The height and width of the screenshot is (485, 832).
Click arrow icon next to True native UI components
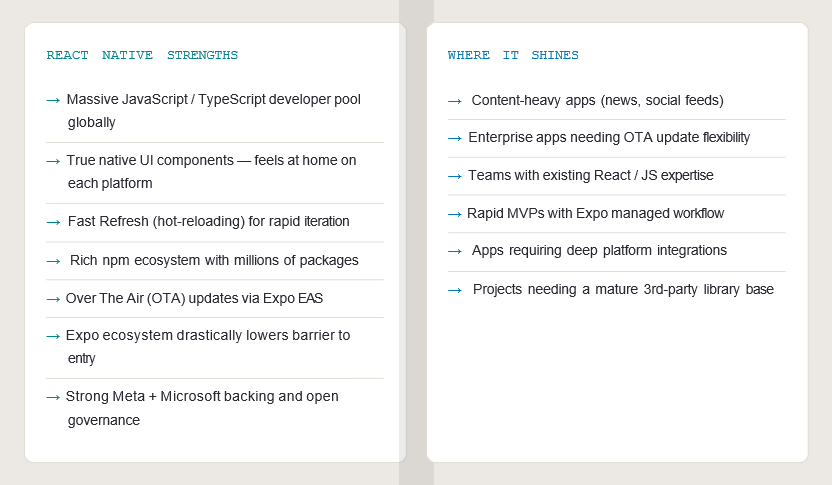point(54,161)
